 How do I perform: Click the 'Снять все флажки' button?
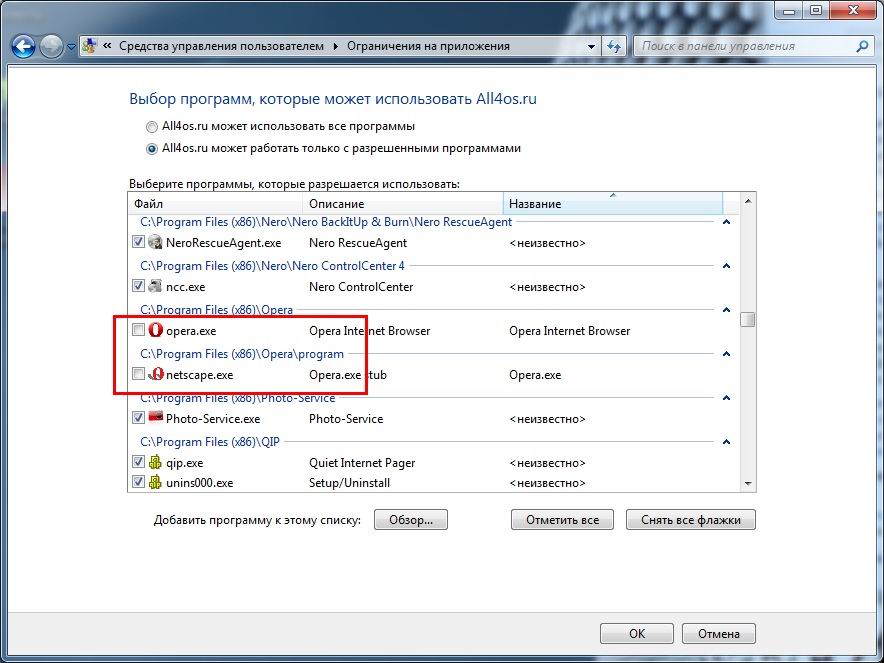[x=691, y=520]
